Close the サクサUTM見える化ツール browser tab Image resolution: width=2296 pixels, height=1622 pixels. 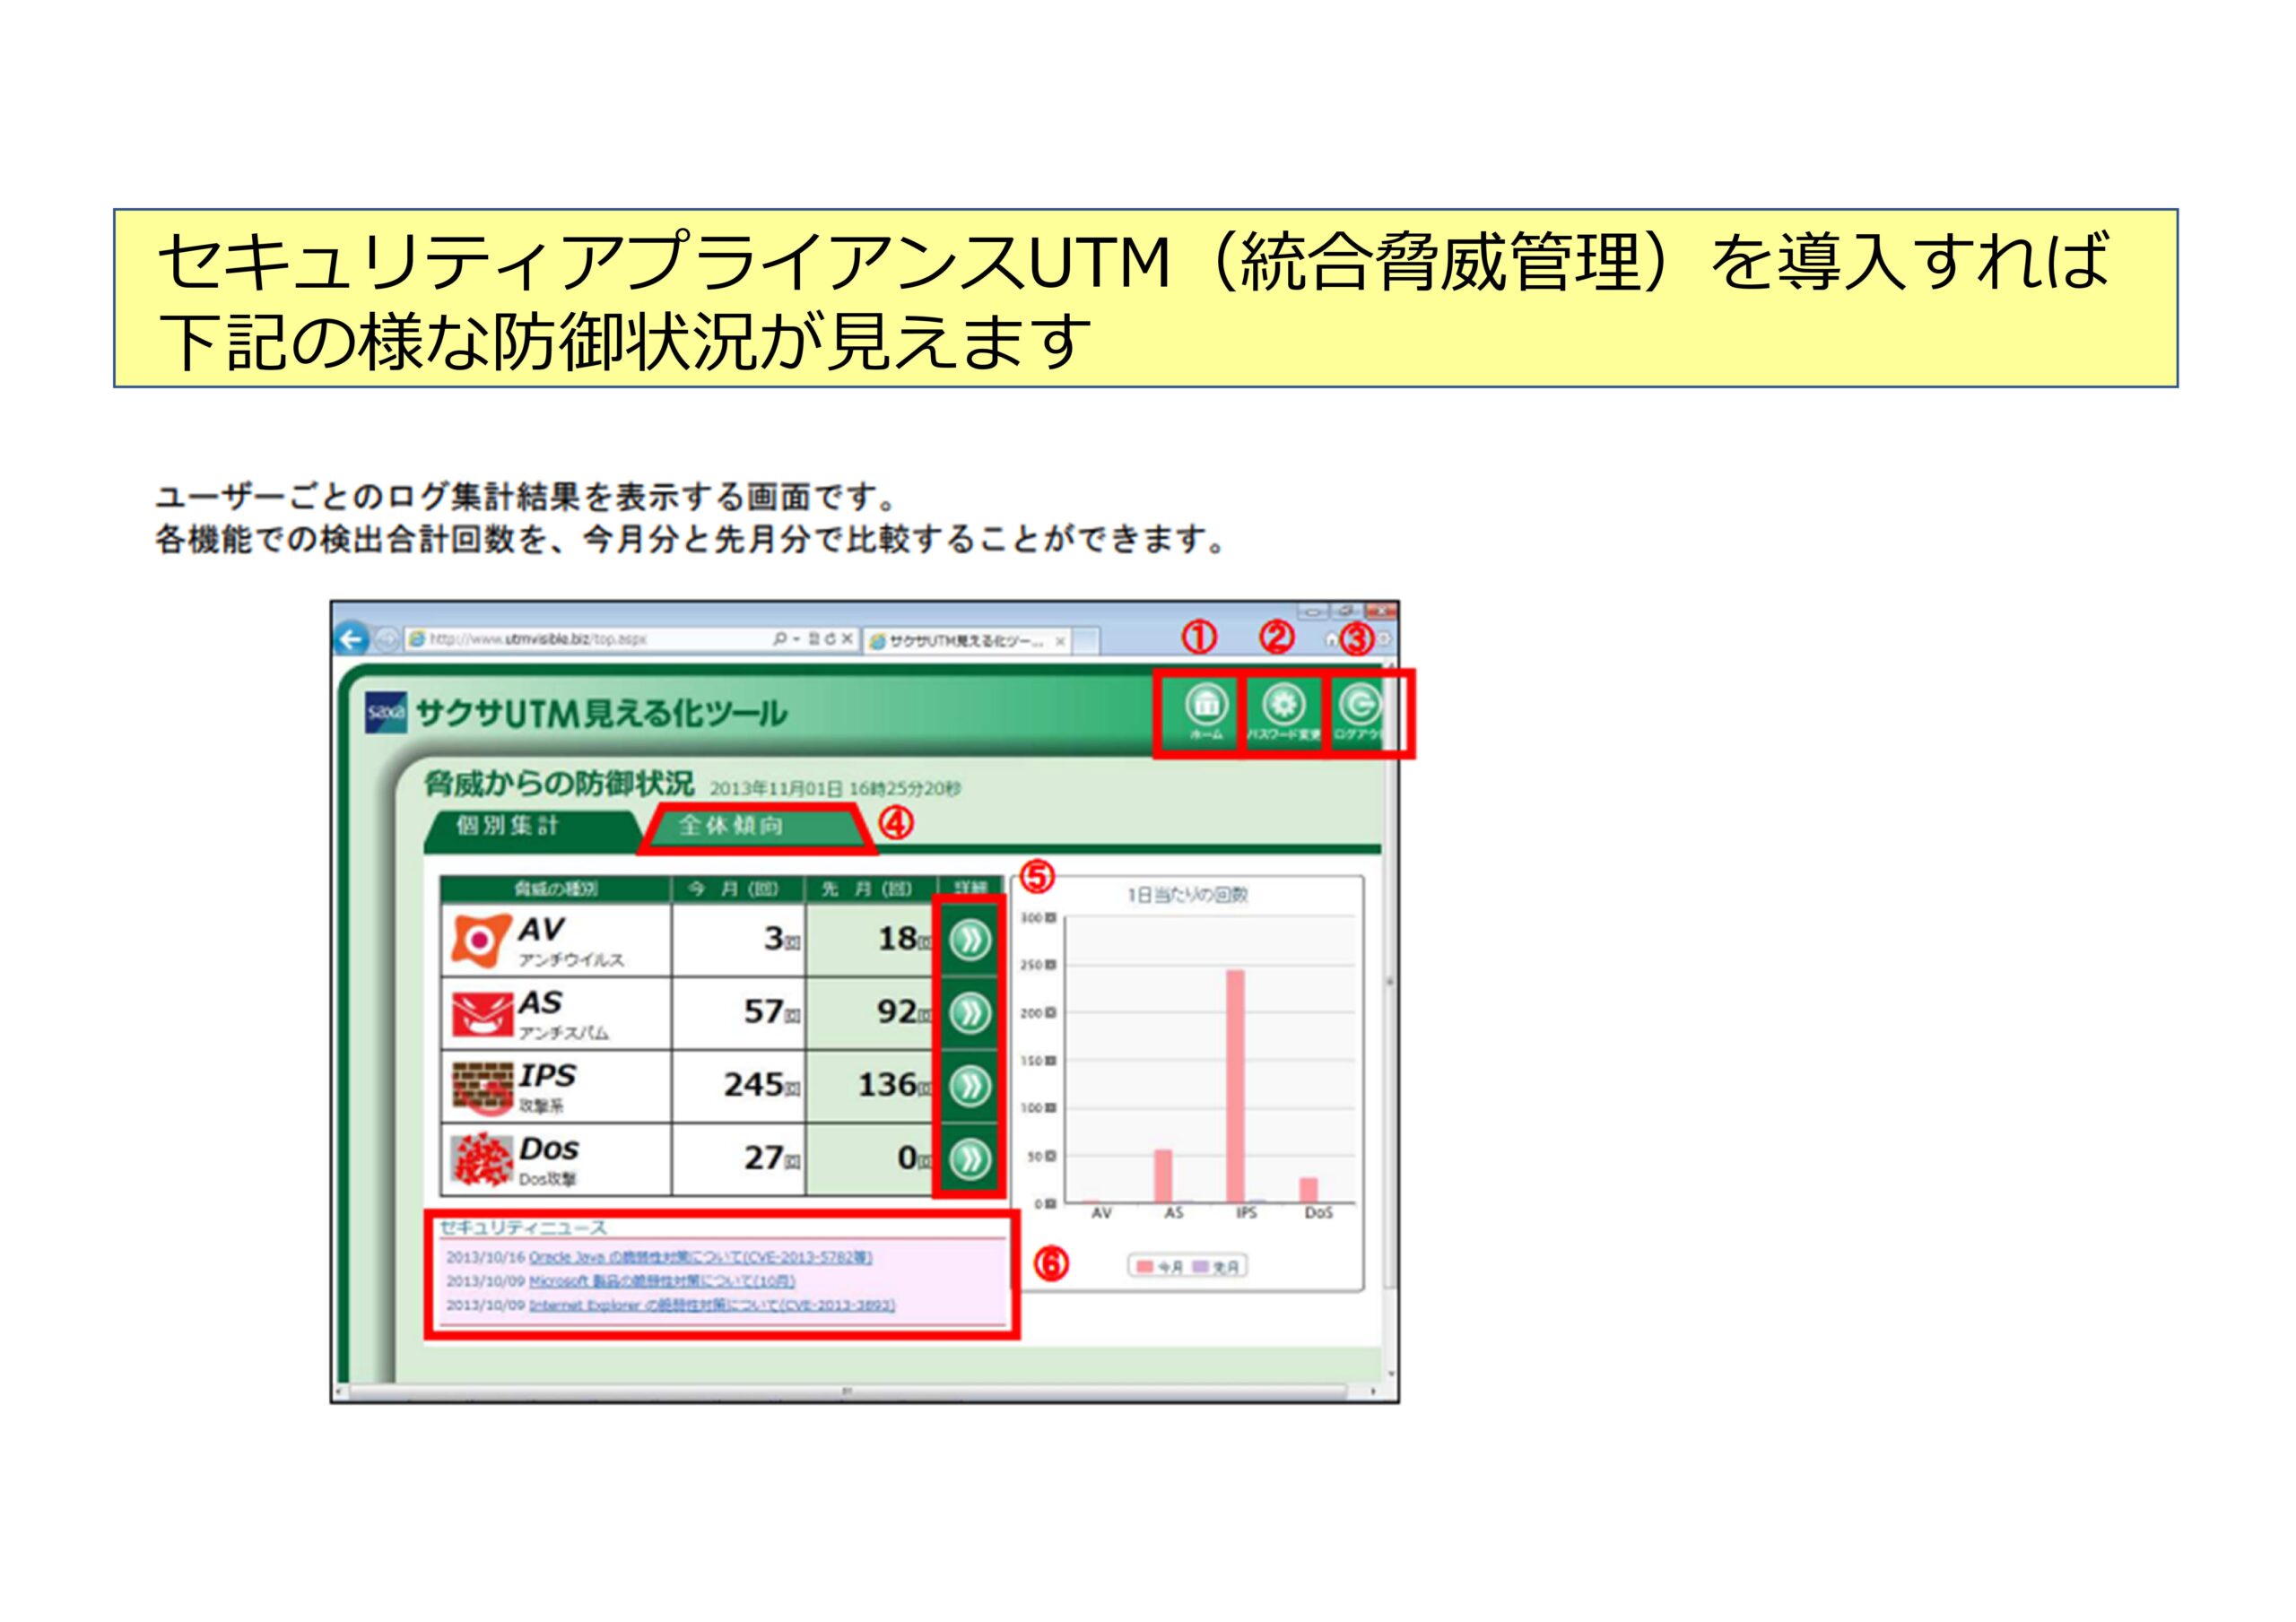1060,641
